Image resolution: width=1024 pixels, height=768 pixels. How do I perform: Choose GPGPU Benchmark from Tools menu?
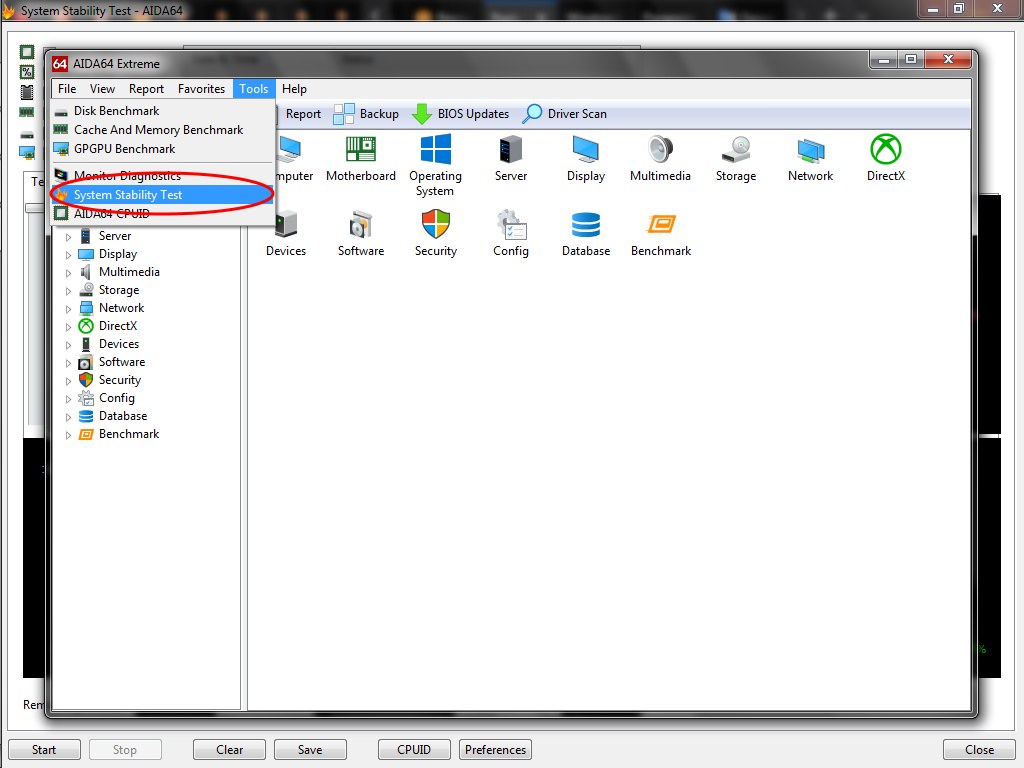click(162, 149)
